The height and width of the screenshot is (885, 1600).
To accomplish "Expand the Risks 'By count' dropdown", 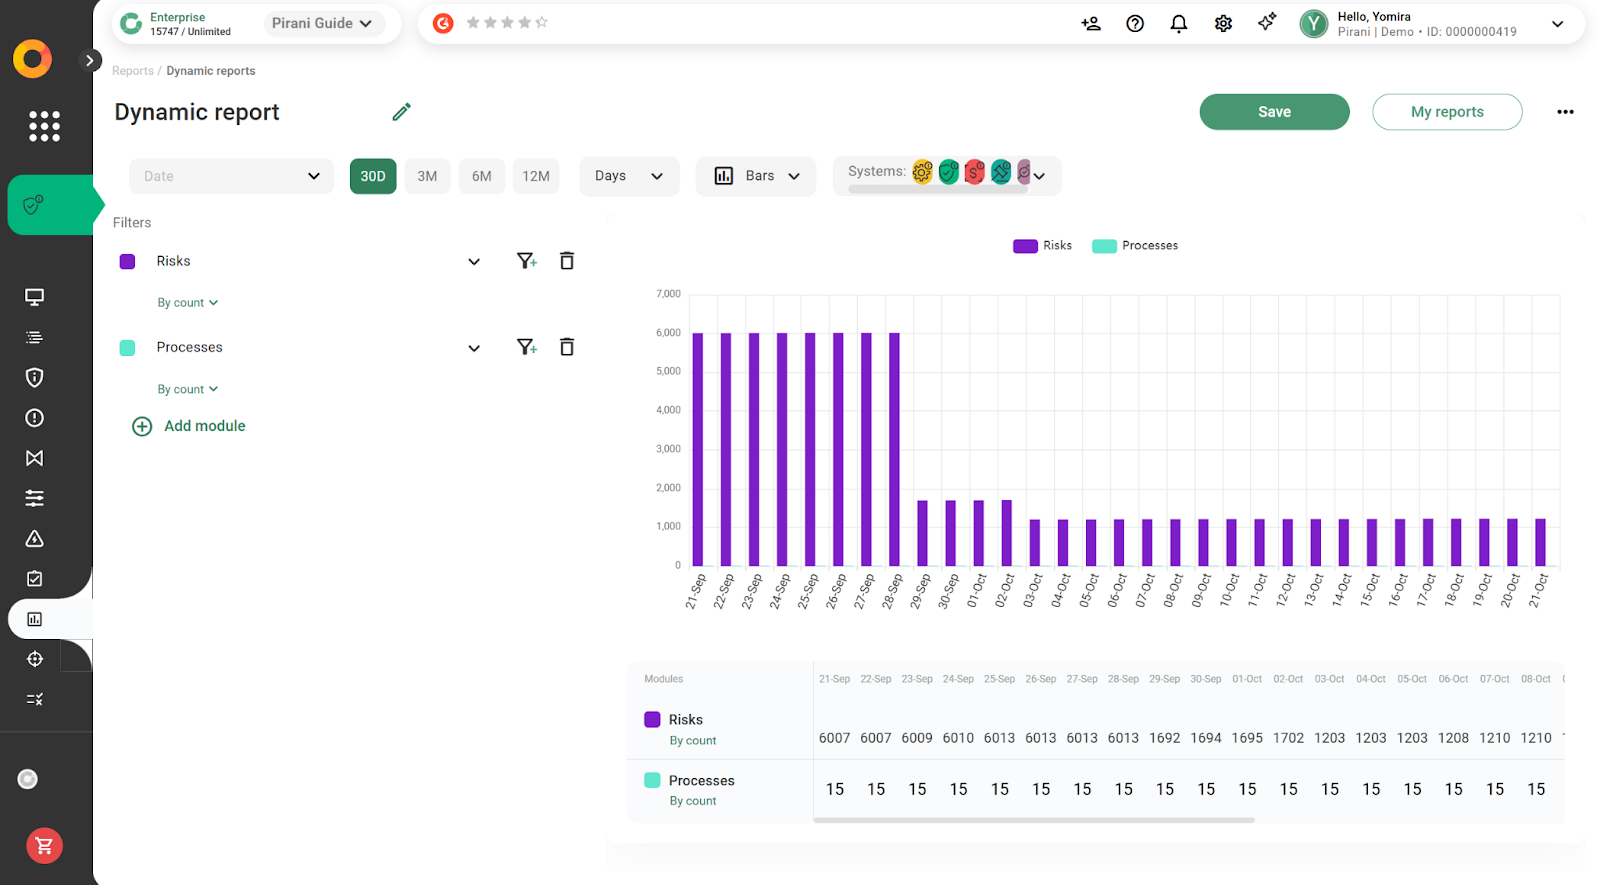I will (187, 303).
